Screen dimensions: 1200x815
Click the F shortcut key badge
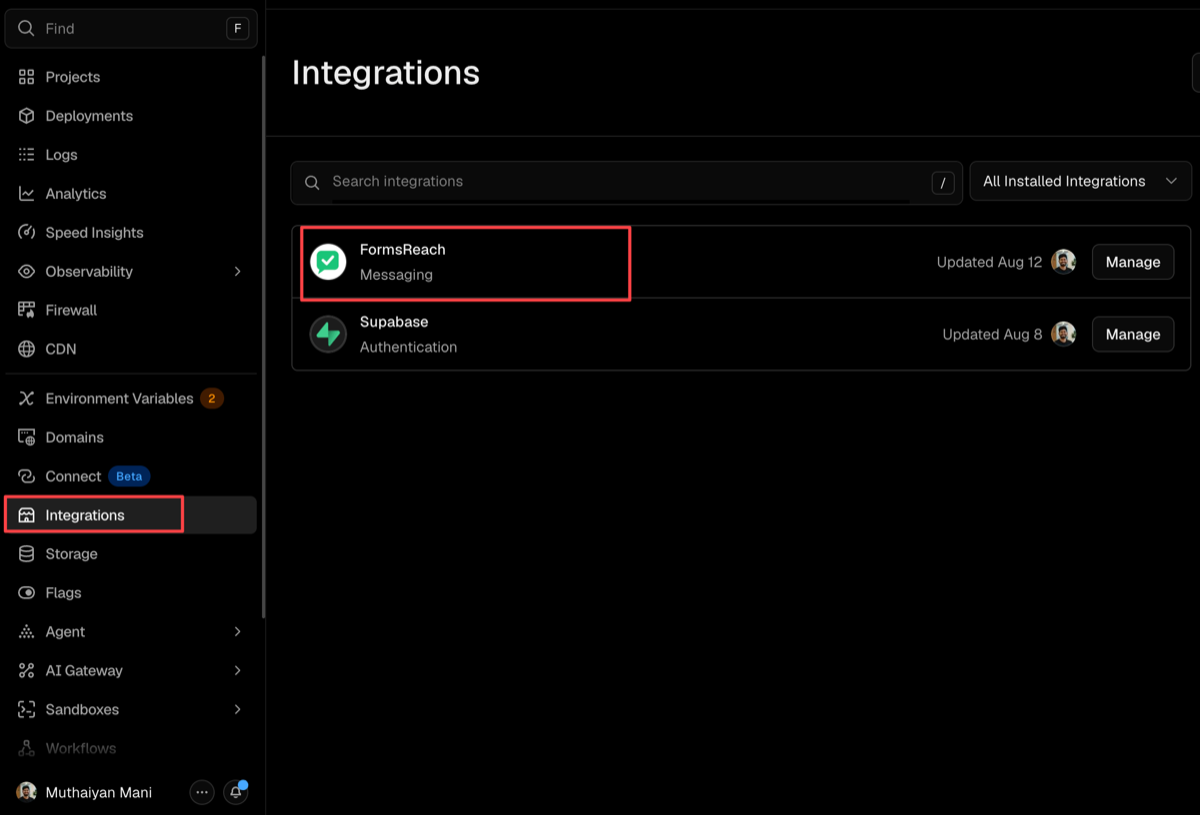pos(237,29)
